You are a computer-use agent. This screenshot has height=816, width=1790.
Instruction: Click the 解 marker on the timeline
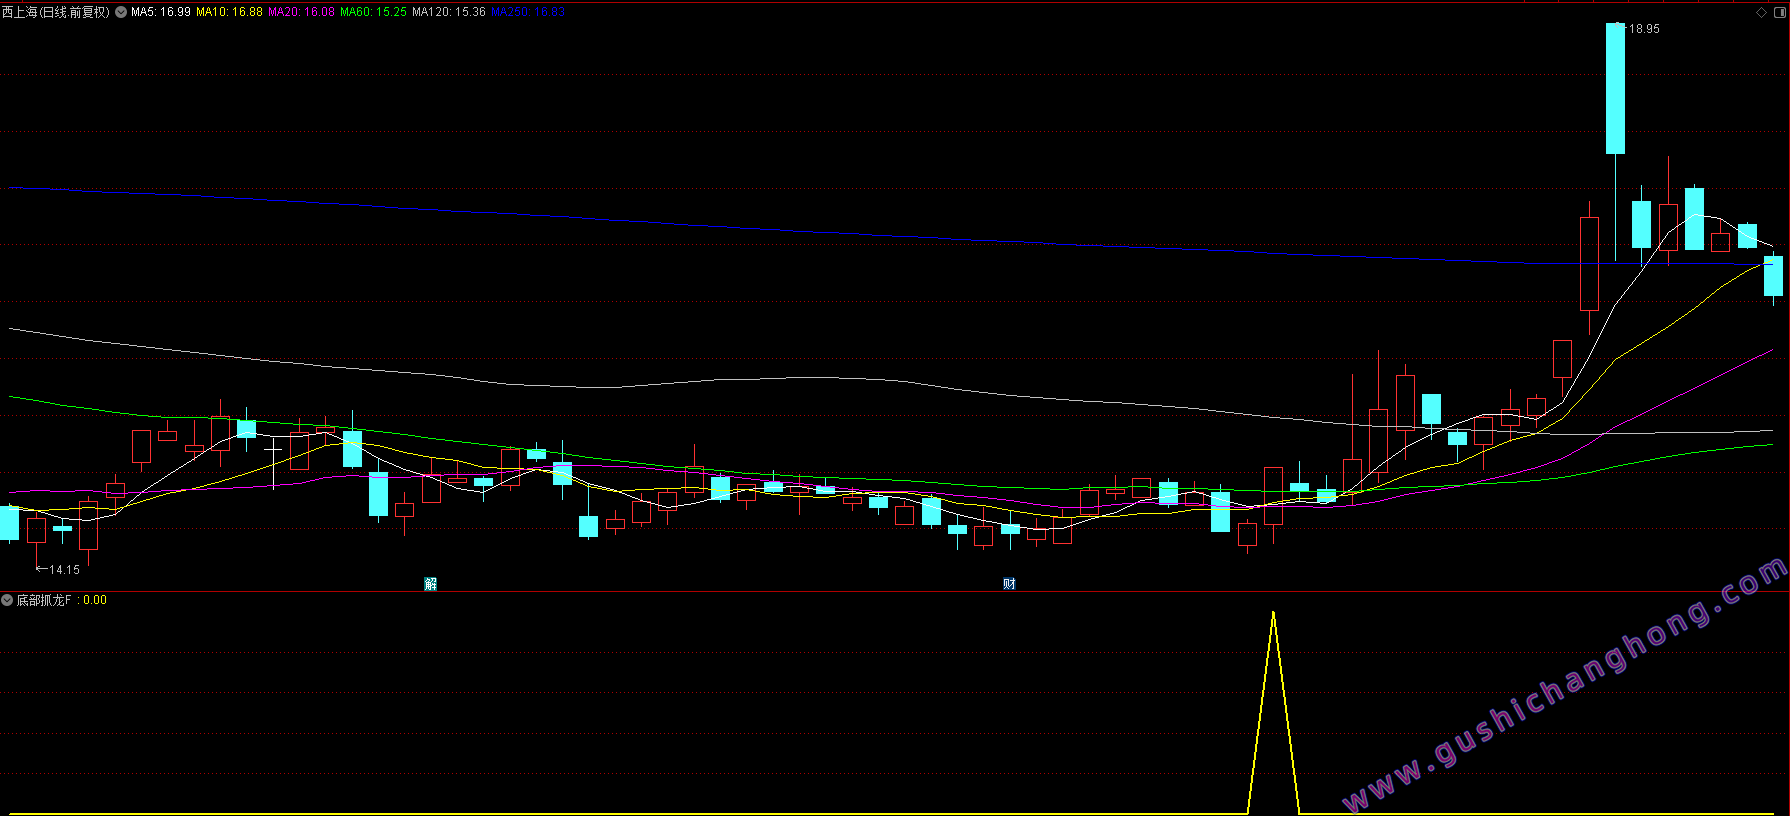click(431, 584)
